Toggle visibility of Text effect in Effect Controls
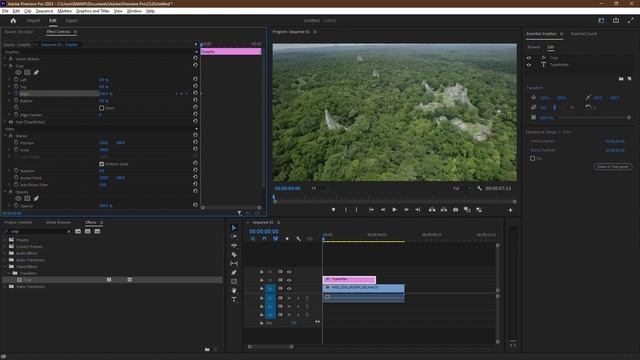 [x=11, y=122]
